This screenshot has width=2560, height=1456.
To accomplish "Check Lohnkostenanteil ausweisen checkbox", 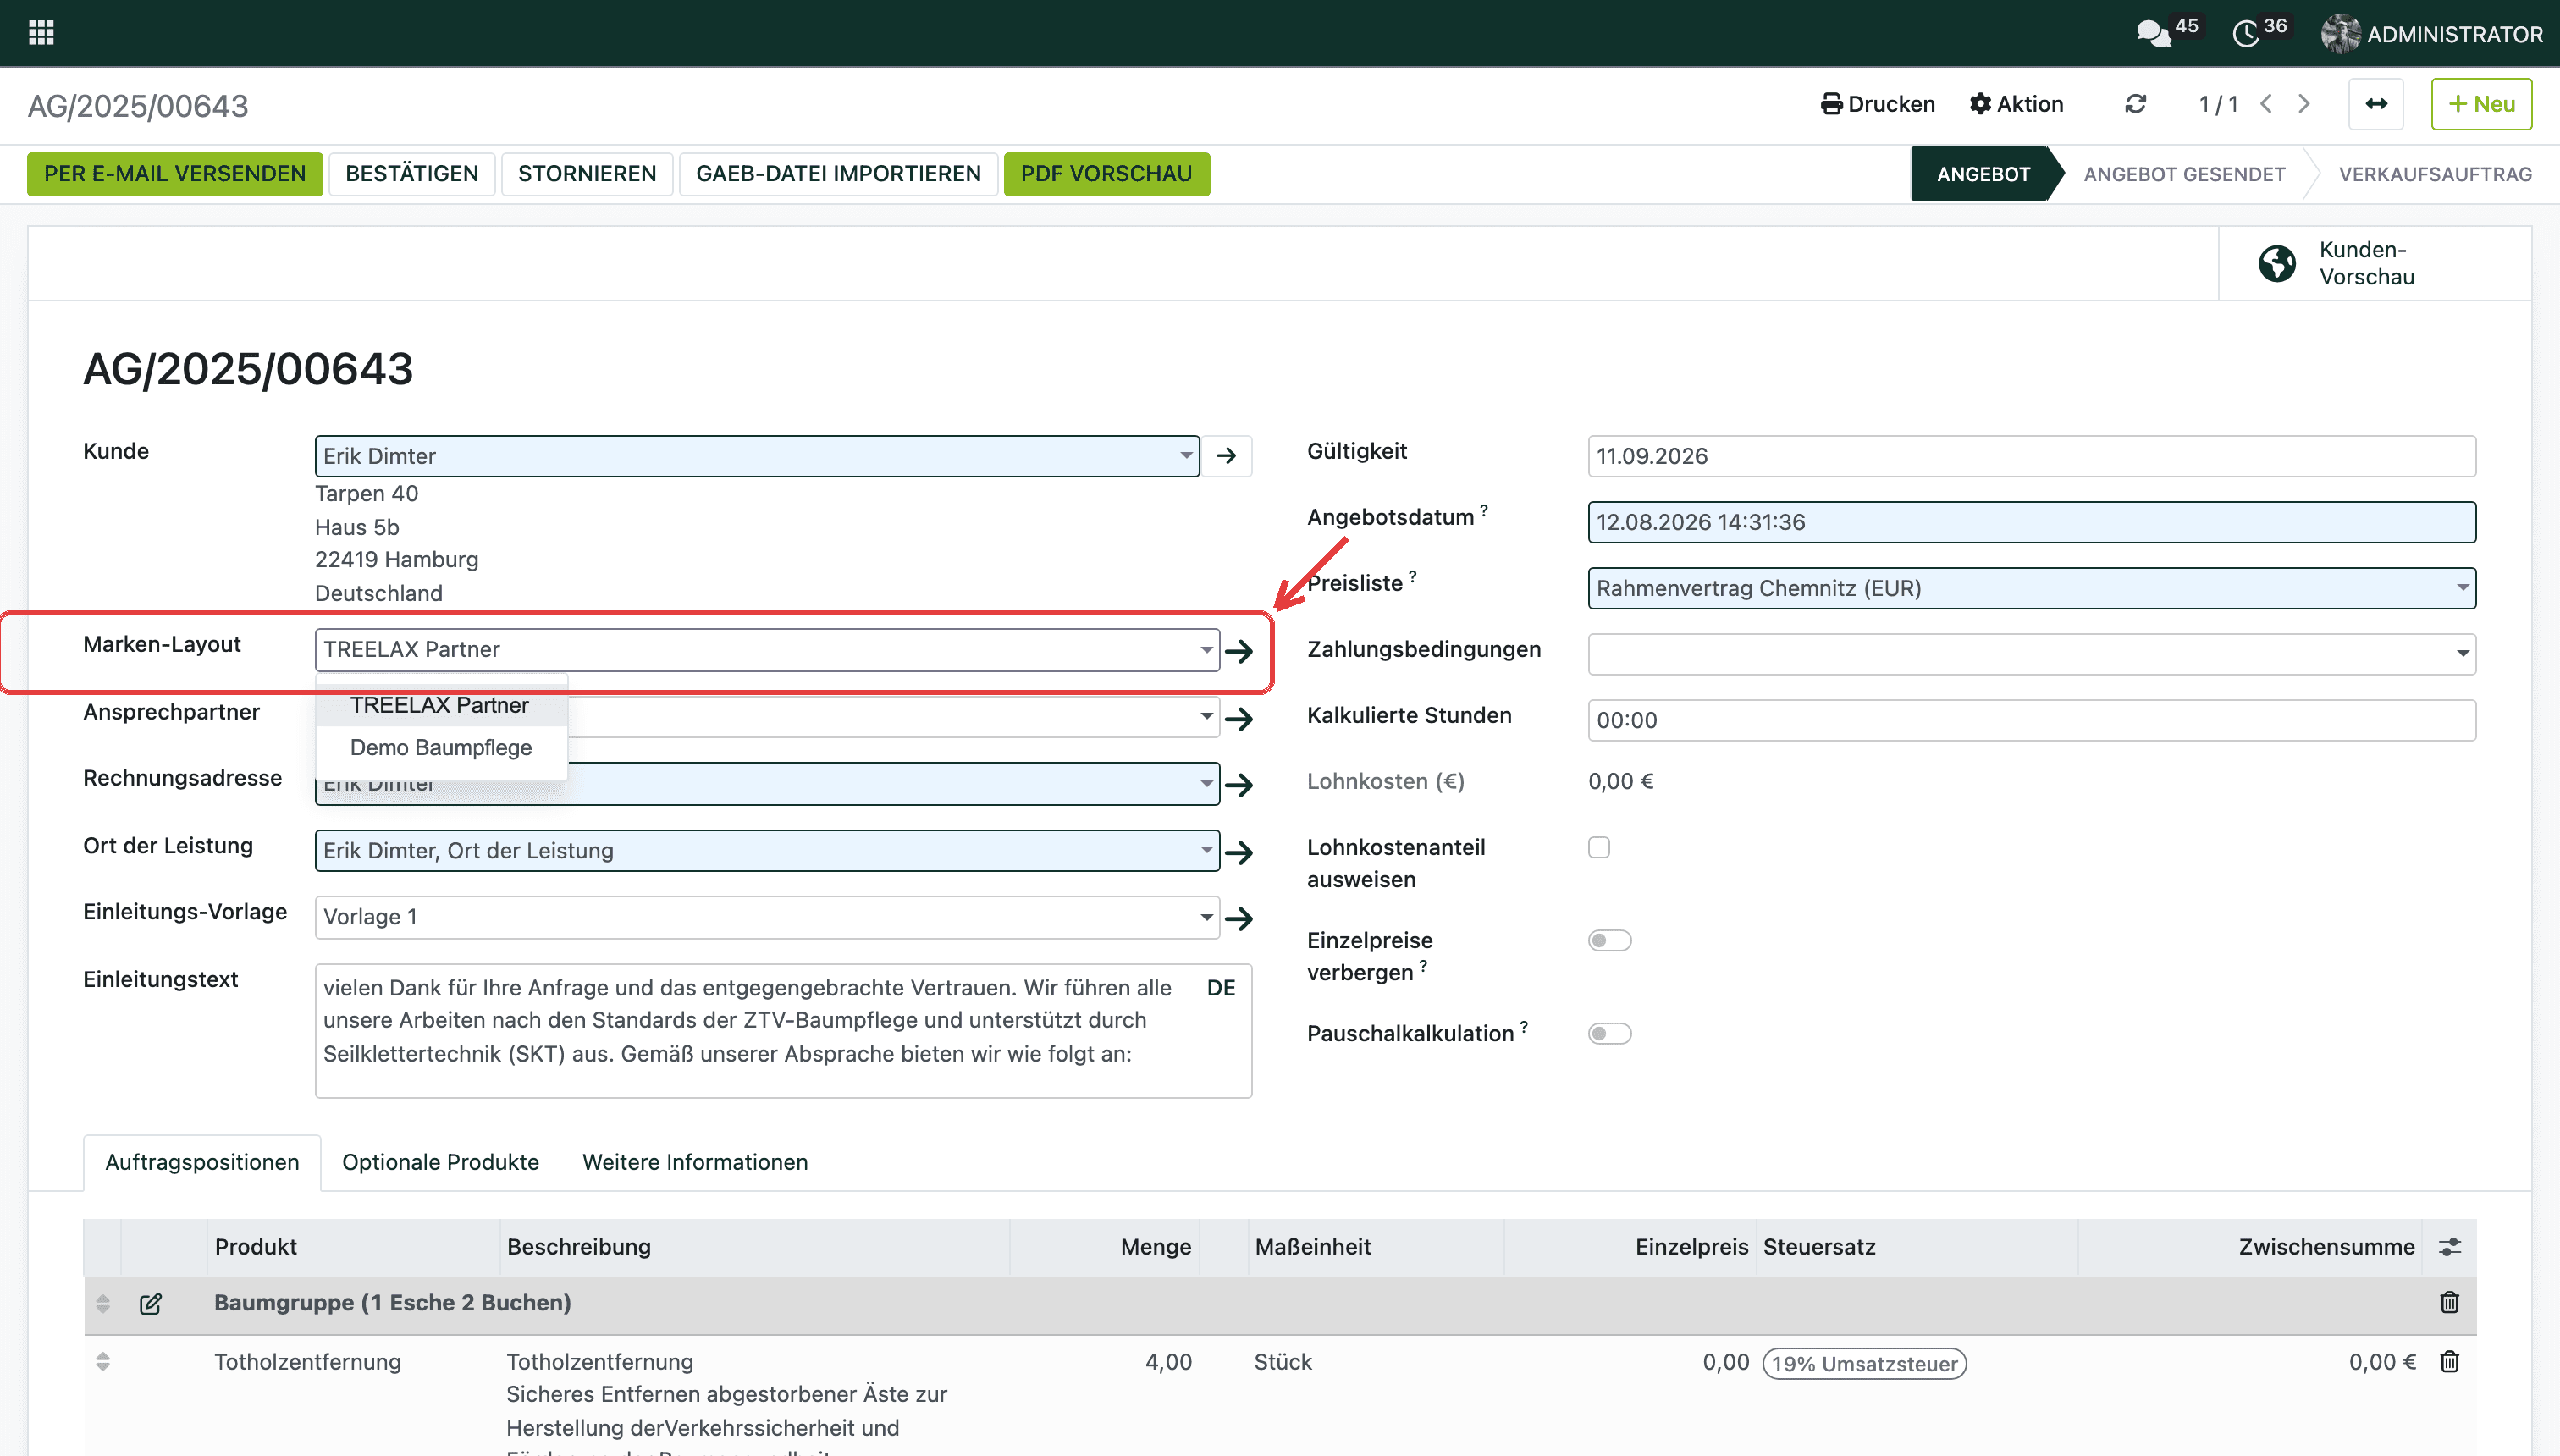I will click(1599, 848).
